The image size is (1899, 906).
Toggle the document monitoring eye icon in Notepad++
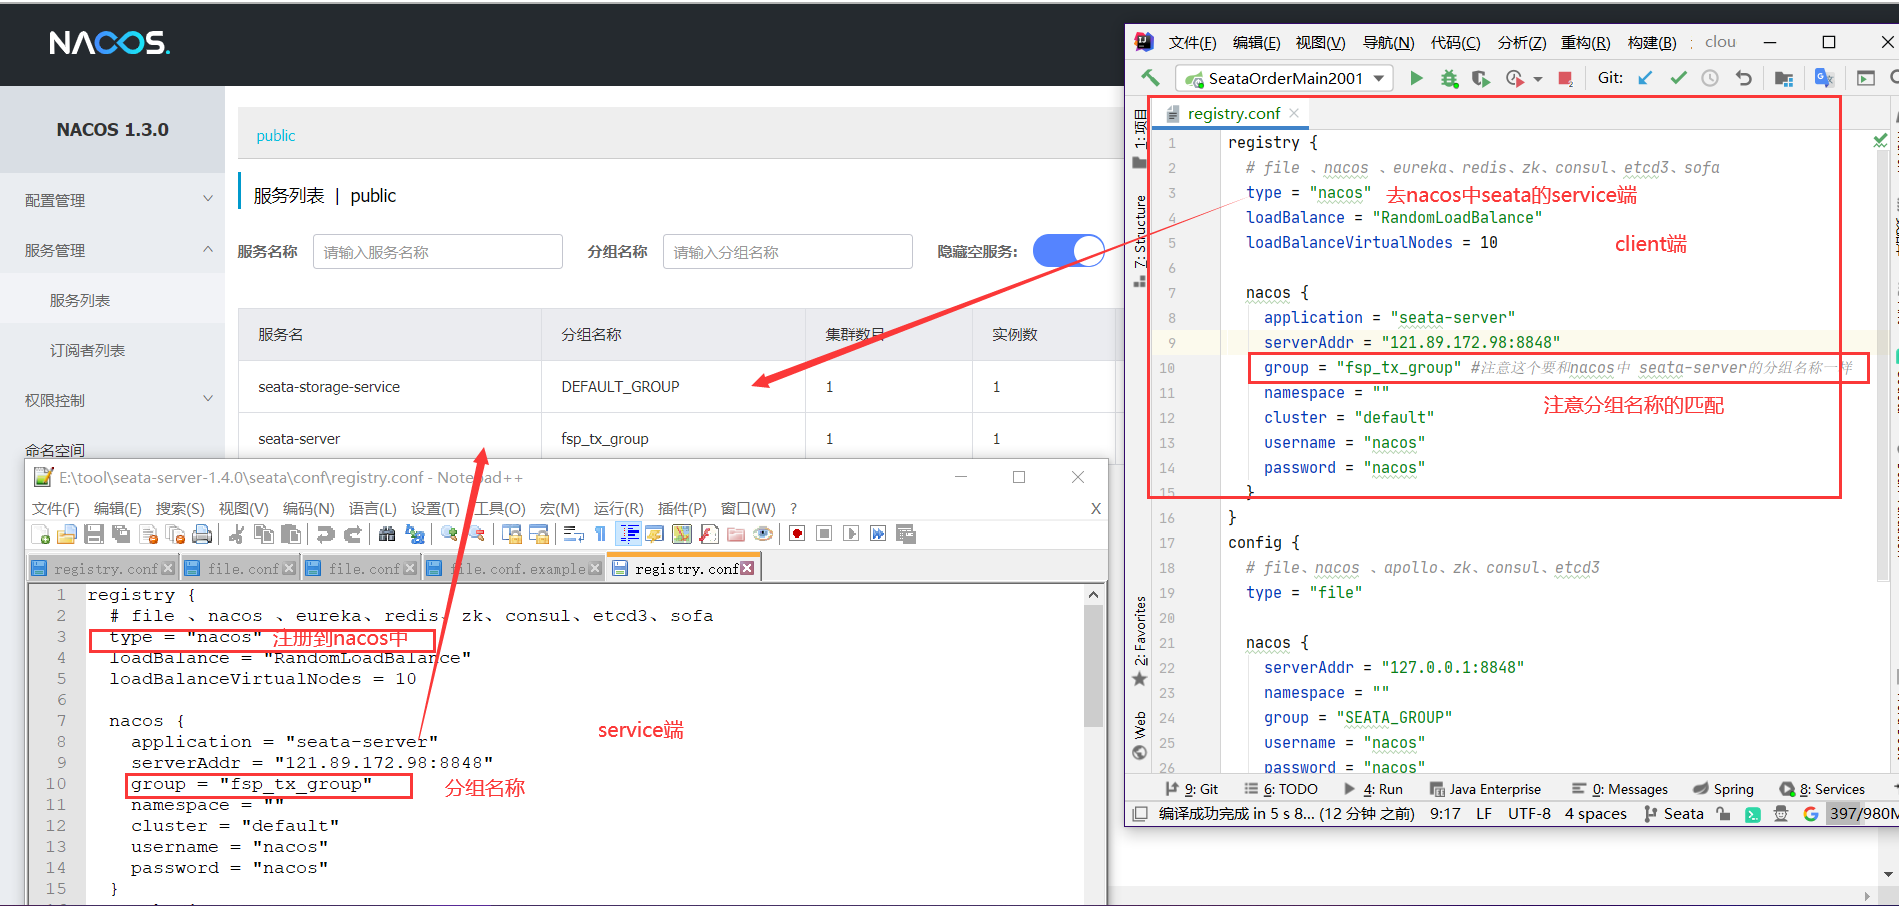pos(763,534)
